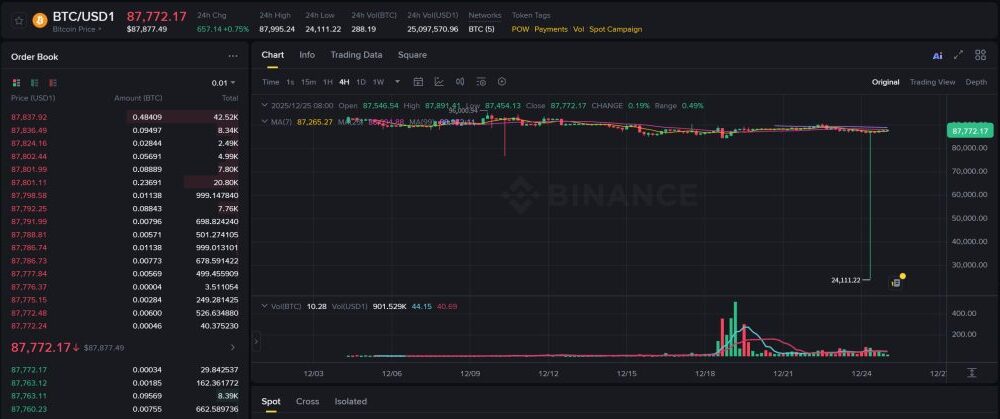Switch chart to Original view
This screenshot has width=1000, height=419.
point(886,82)
